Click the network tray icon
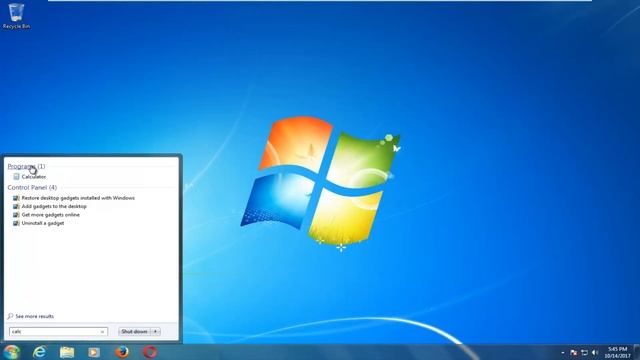 click(x=584, y=353)
